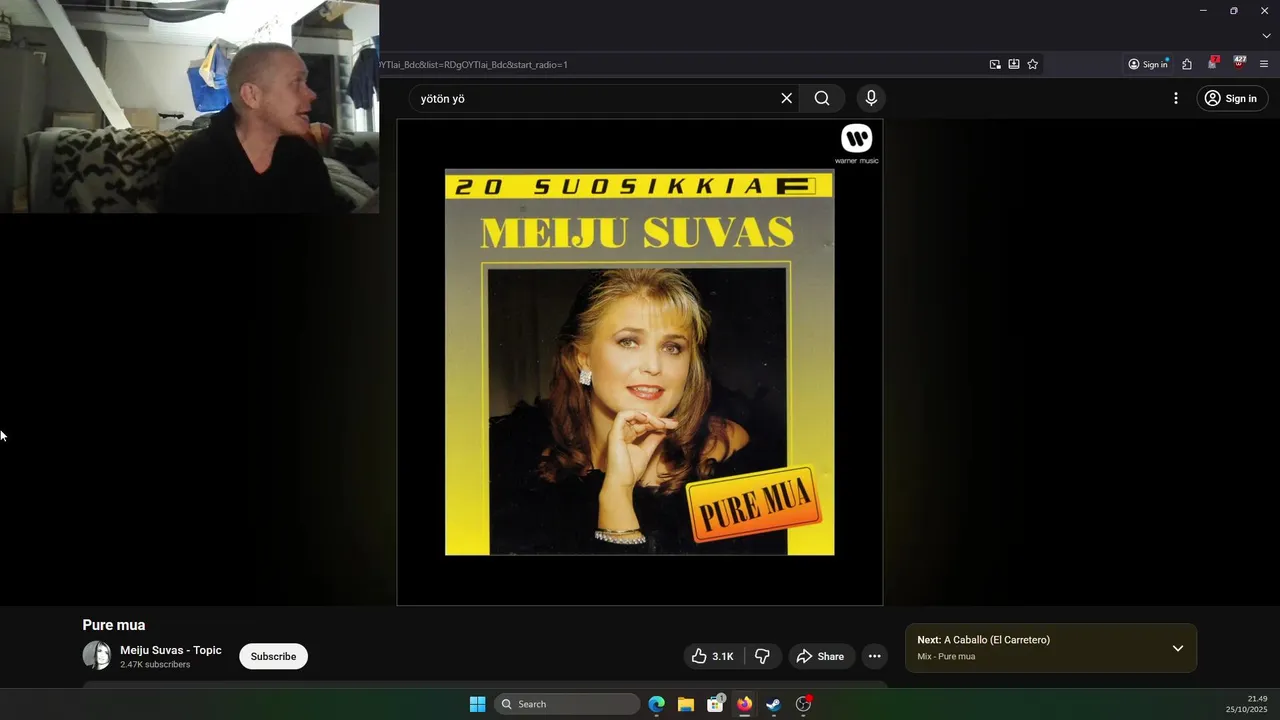The width and height of the screenshot is (1280, 720).
Task: Open the Firefox hamburger application menu
Action: coord(1264,64)
